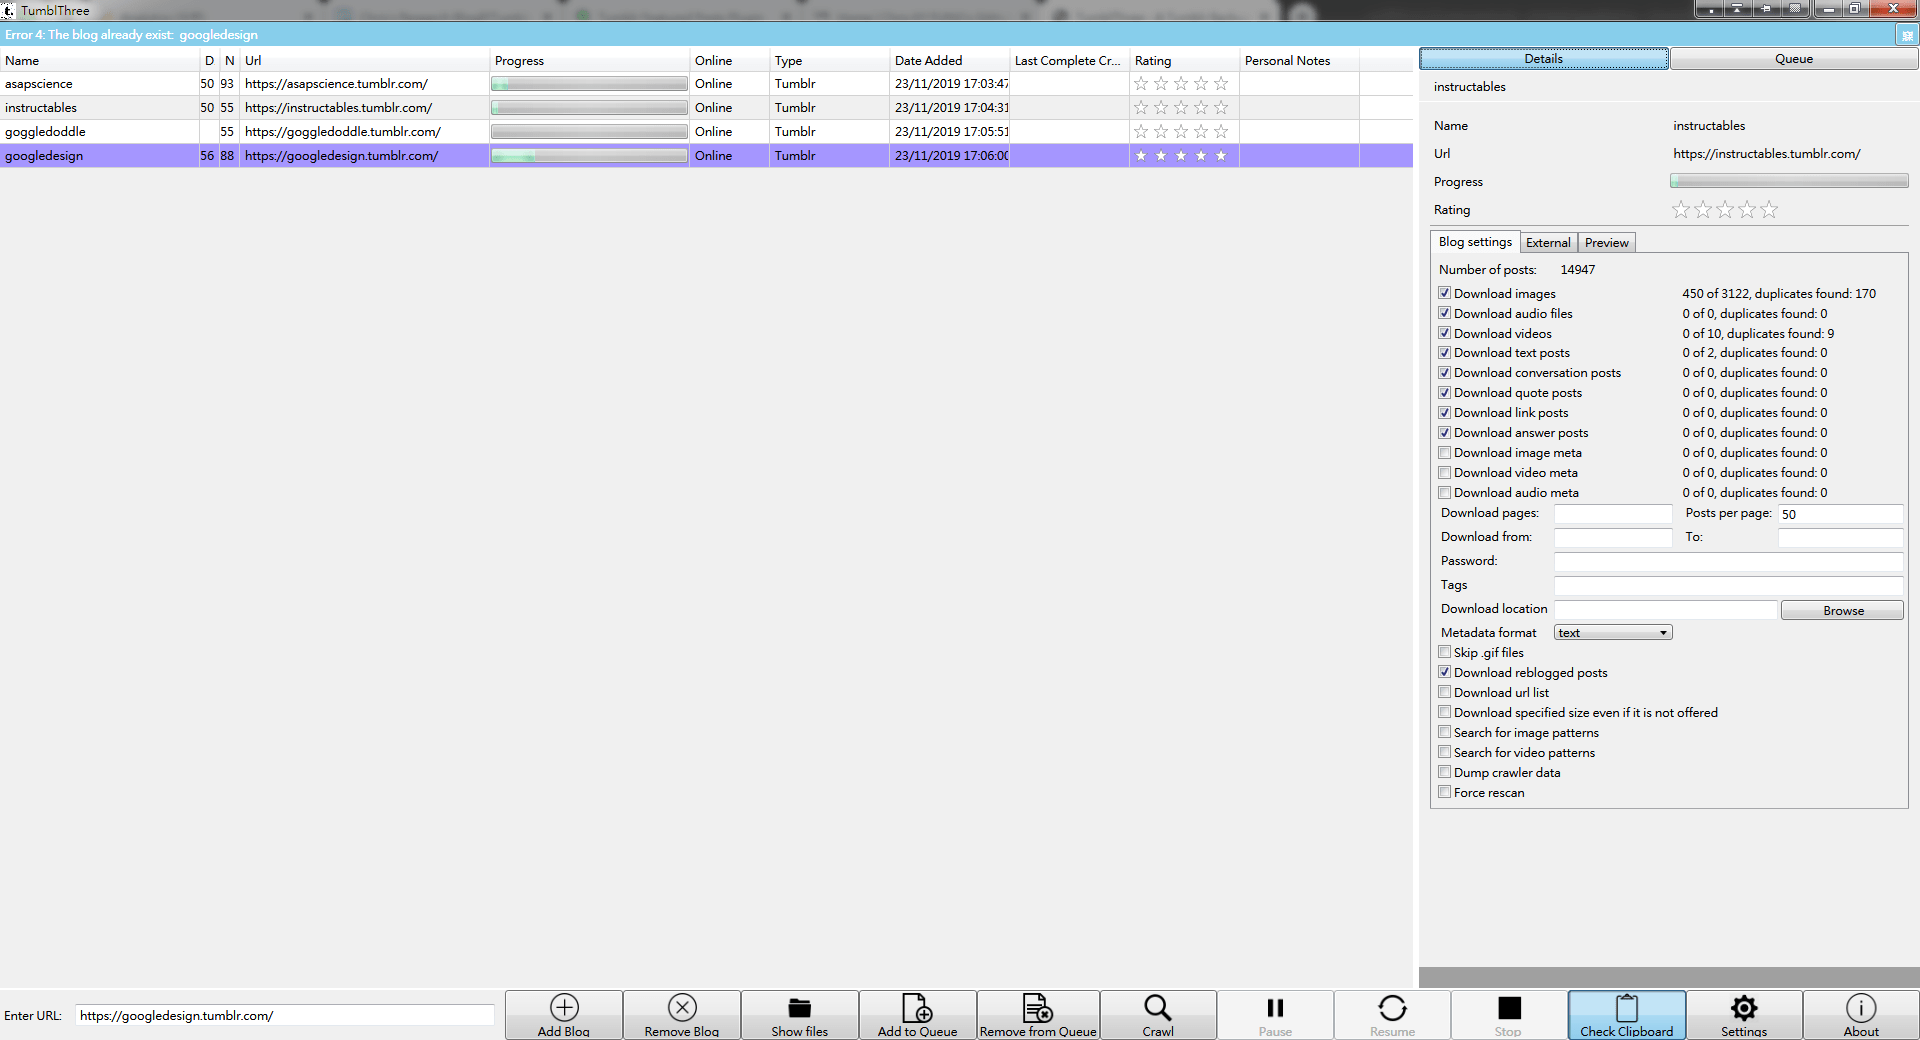Click the Download location field
The height and width of the screenshot is (1040, 1920).
[1665, 610]
